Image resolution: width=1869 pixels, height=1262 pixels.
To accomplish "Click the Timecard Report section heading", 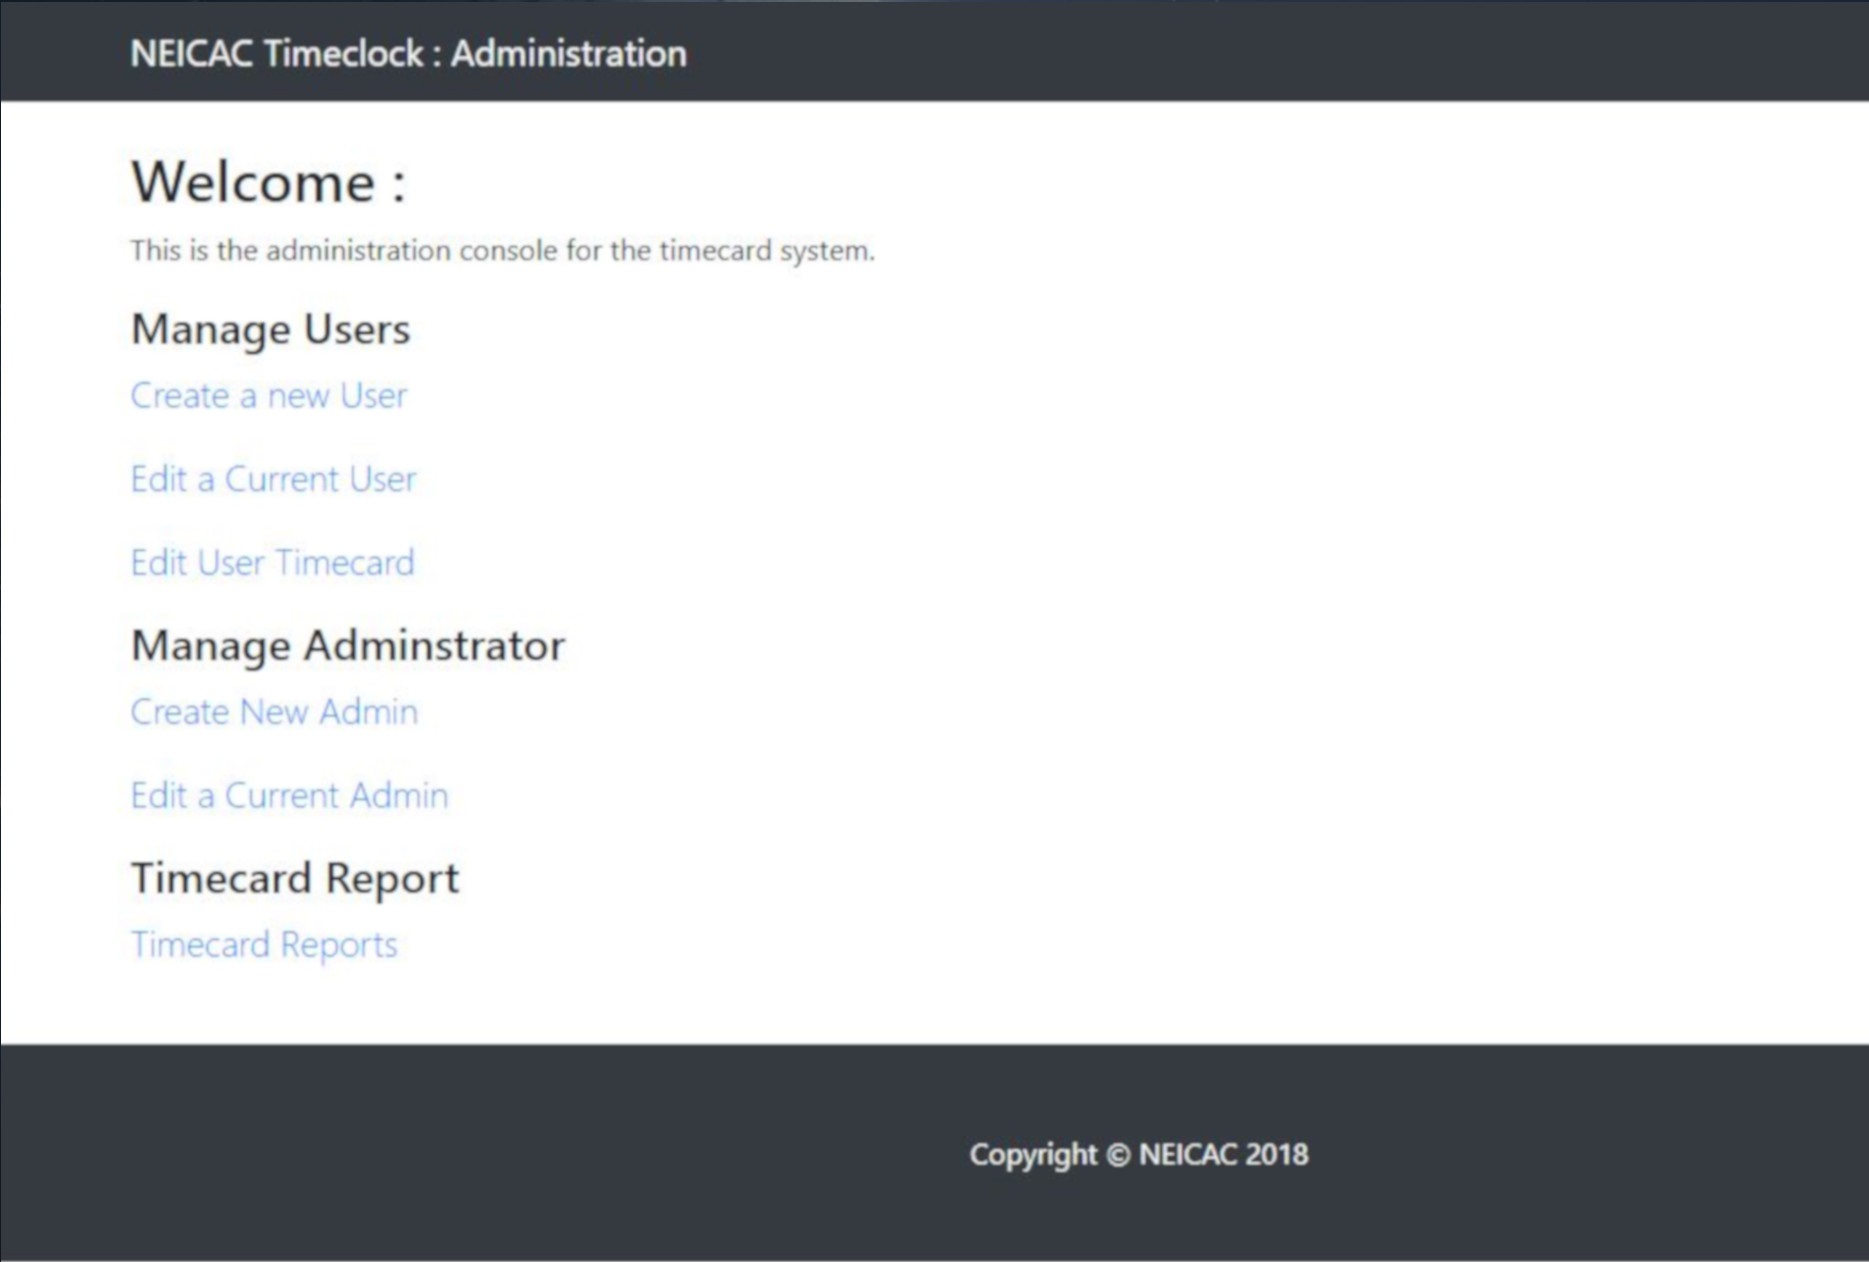I will 295,879.
